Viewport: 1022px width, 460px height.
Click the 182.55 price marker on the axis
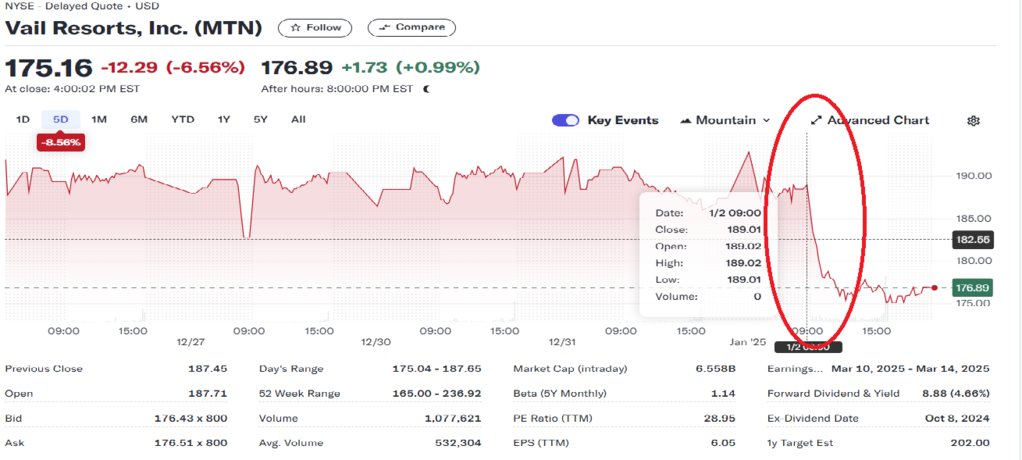click(972, 239)
